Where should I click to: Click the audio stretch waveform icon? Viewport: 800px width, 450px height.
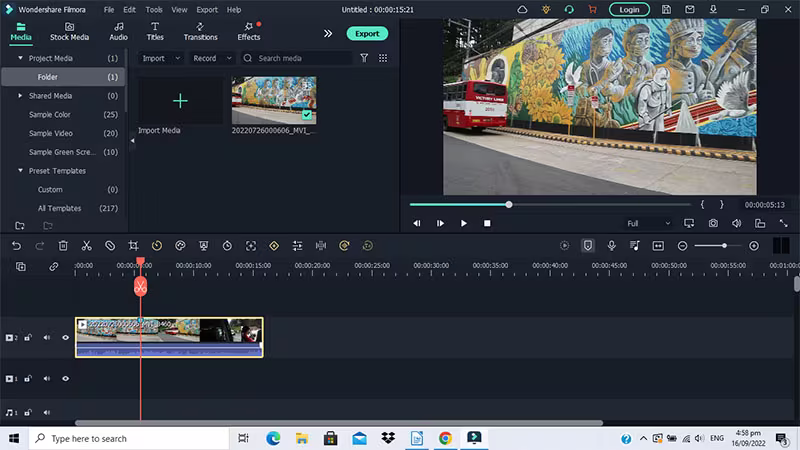(x=321, y=246)
